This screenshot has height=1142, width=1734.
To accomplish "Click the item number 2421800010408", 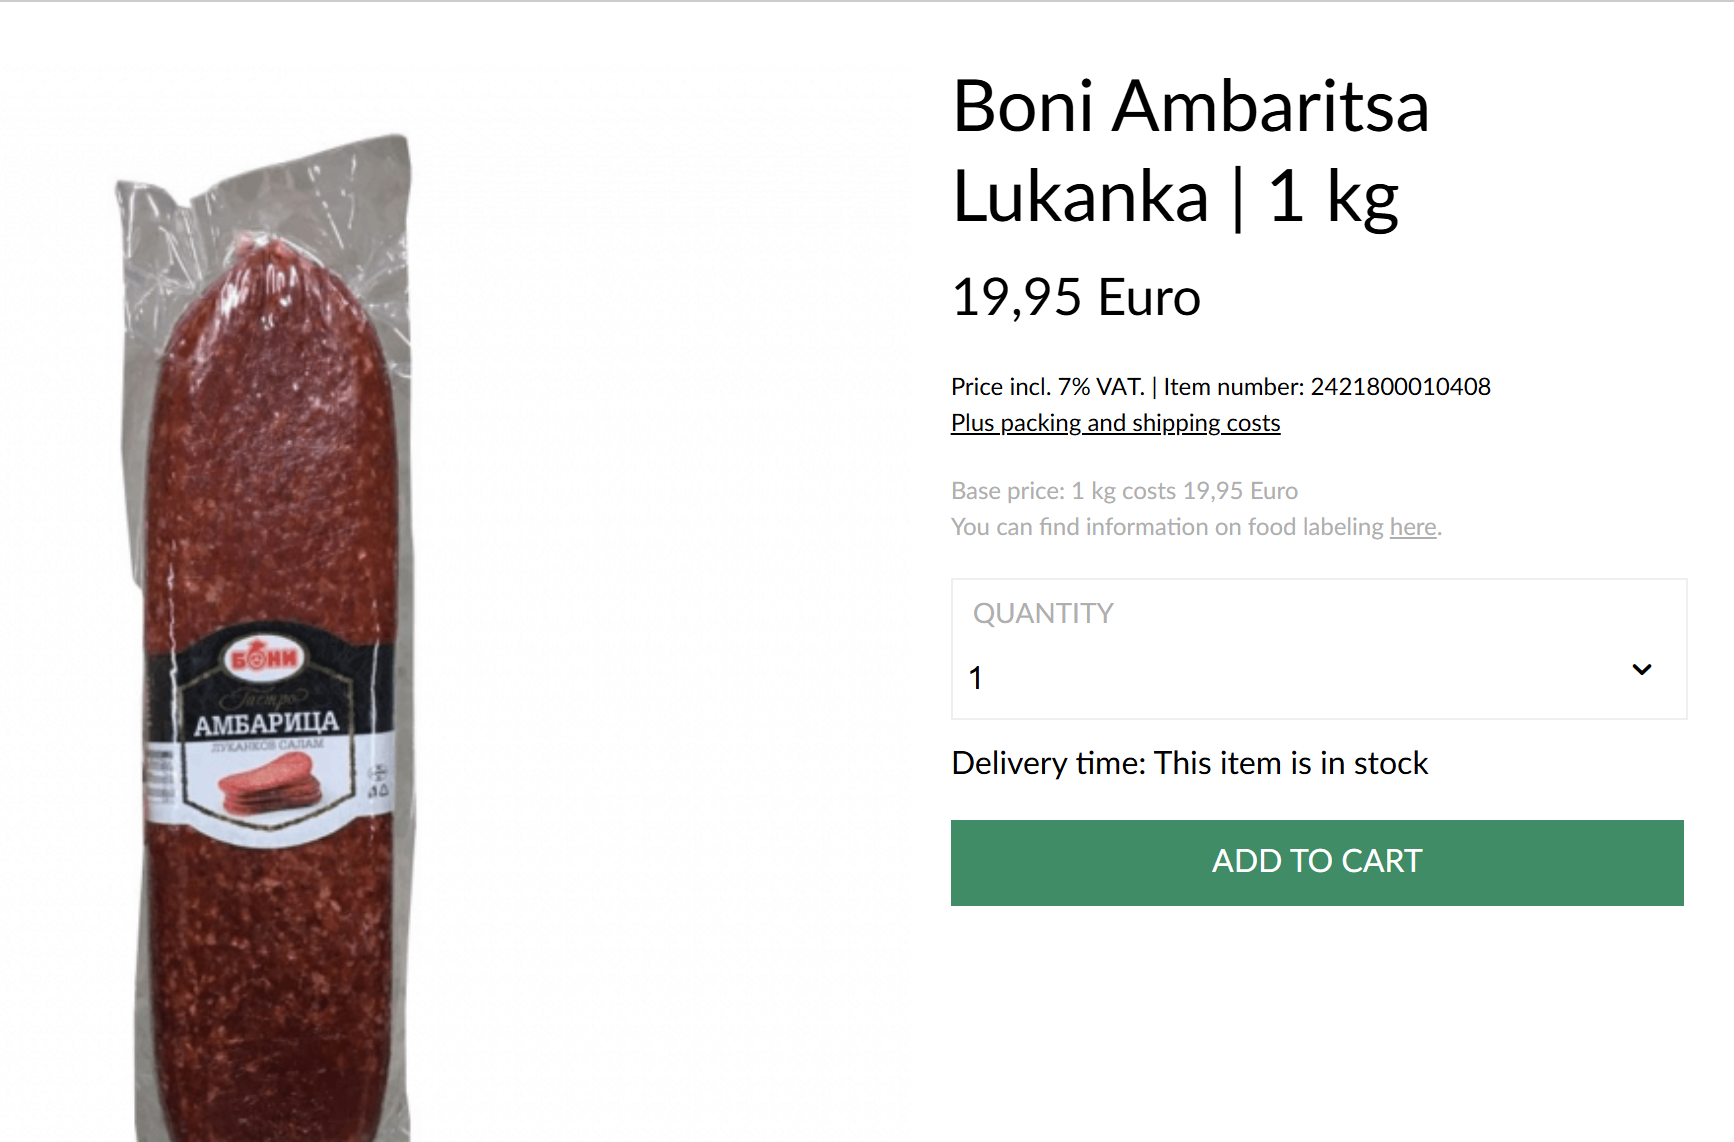I will [1400, 387].
